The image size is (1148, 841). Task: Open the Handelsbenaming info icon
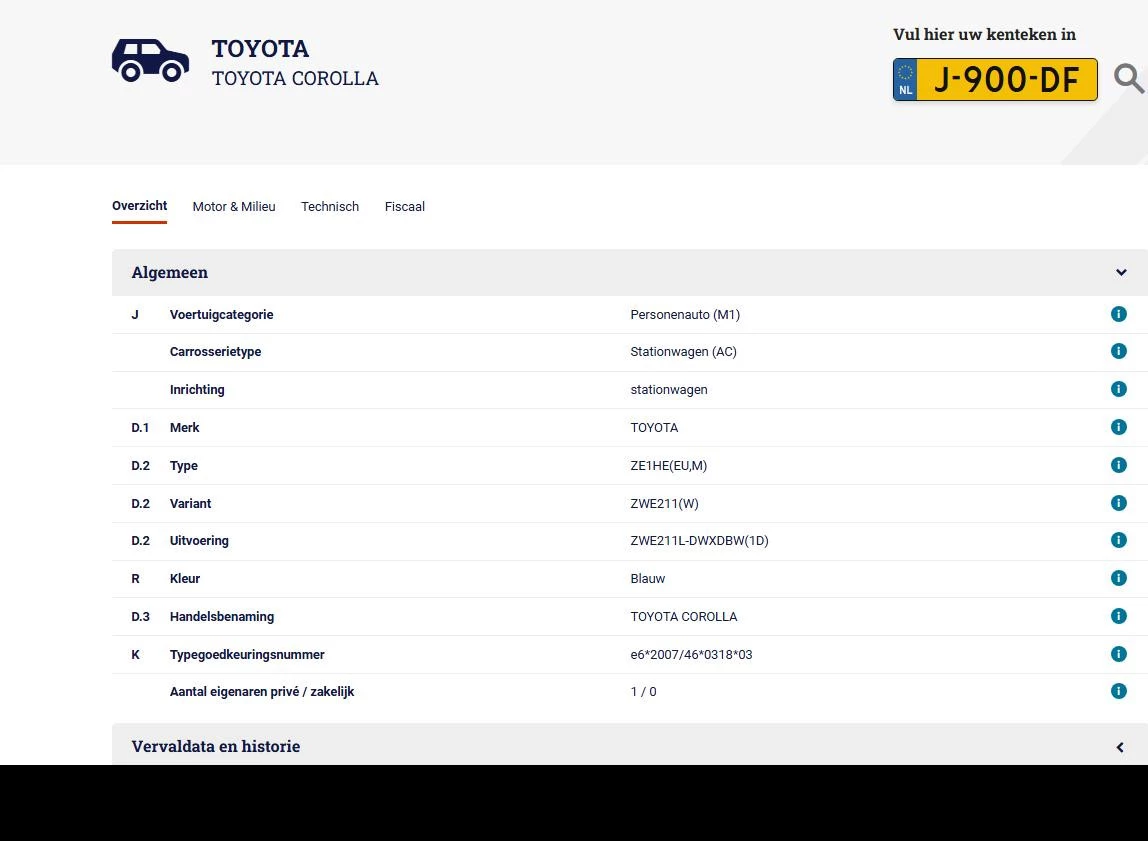1119,616
